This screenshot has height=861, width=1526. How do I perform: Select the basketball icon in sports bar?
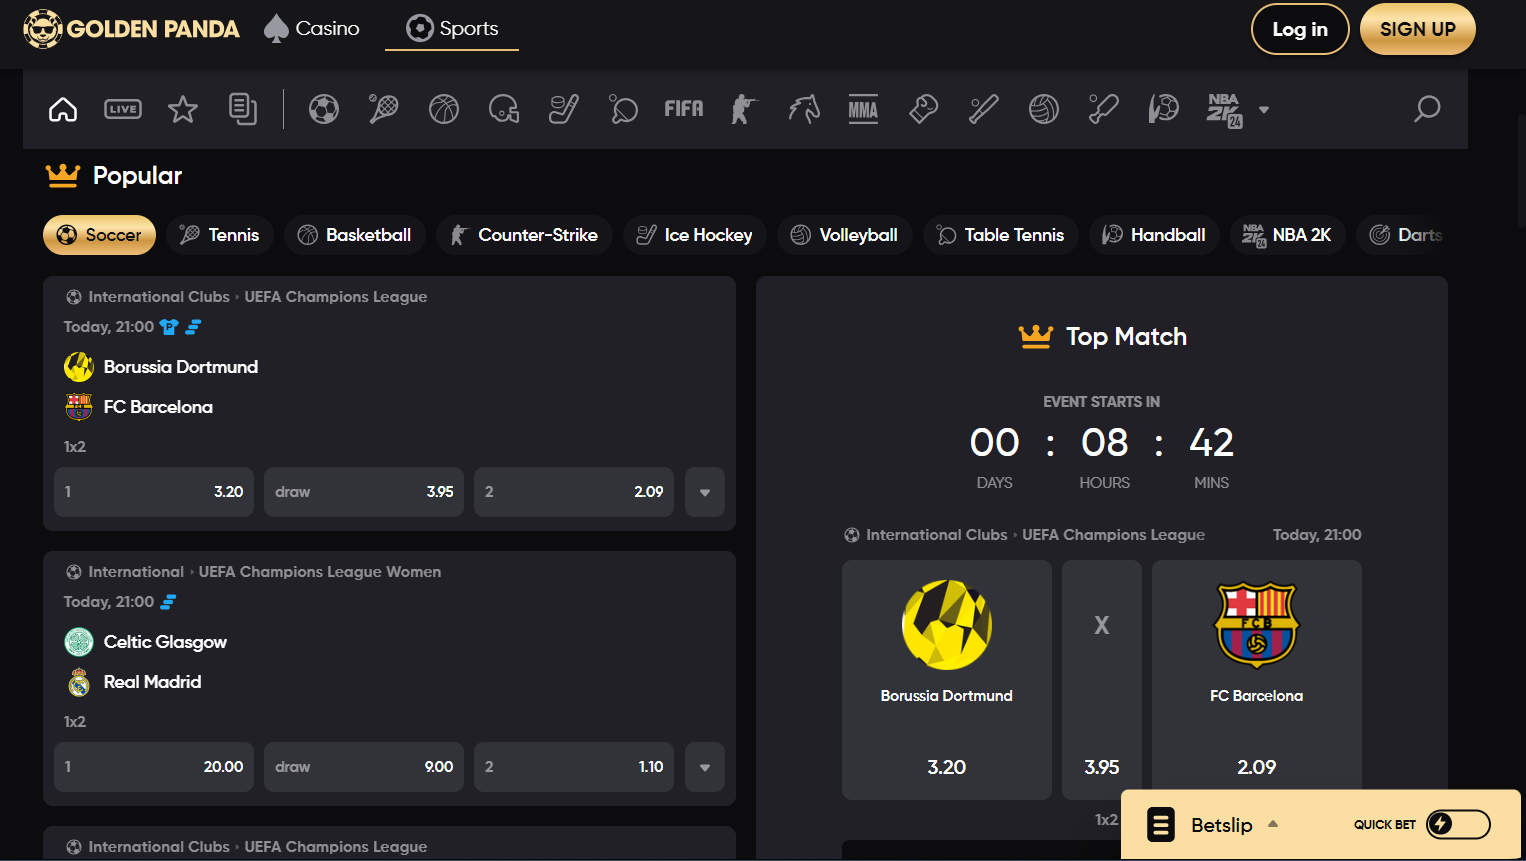(444, 109)
